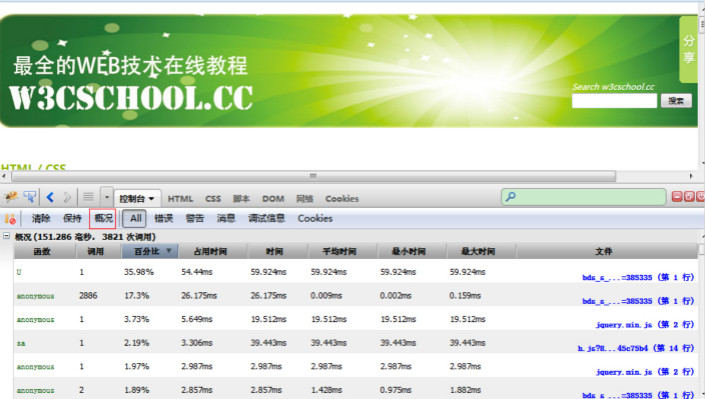Click the Firebug bug icon
This screenshot has height=399, width=705.
point(11,197)
